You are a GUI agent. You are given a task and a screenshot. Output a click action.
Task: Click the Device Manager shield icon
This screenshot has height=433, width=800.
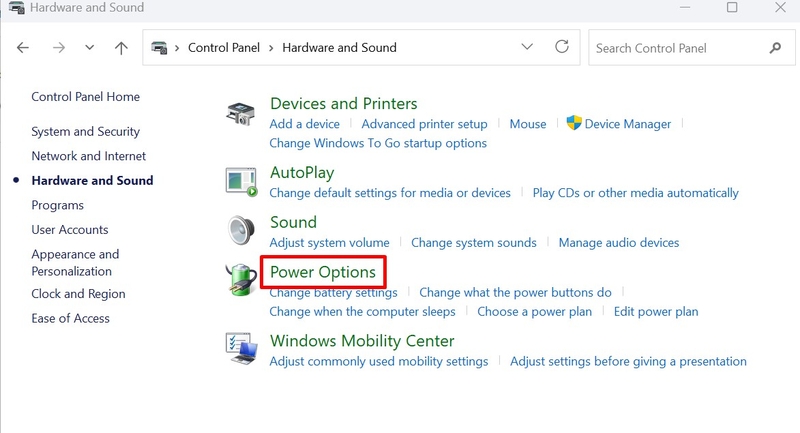[574, 122]
